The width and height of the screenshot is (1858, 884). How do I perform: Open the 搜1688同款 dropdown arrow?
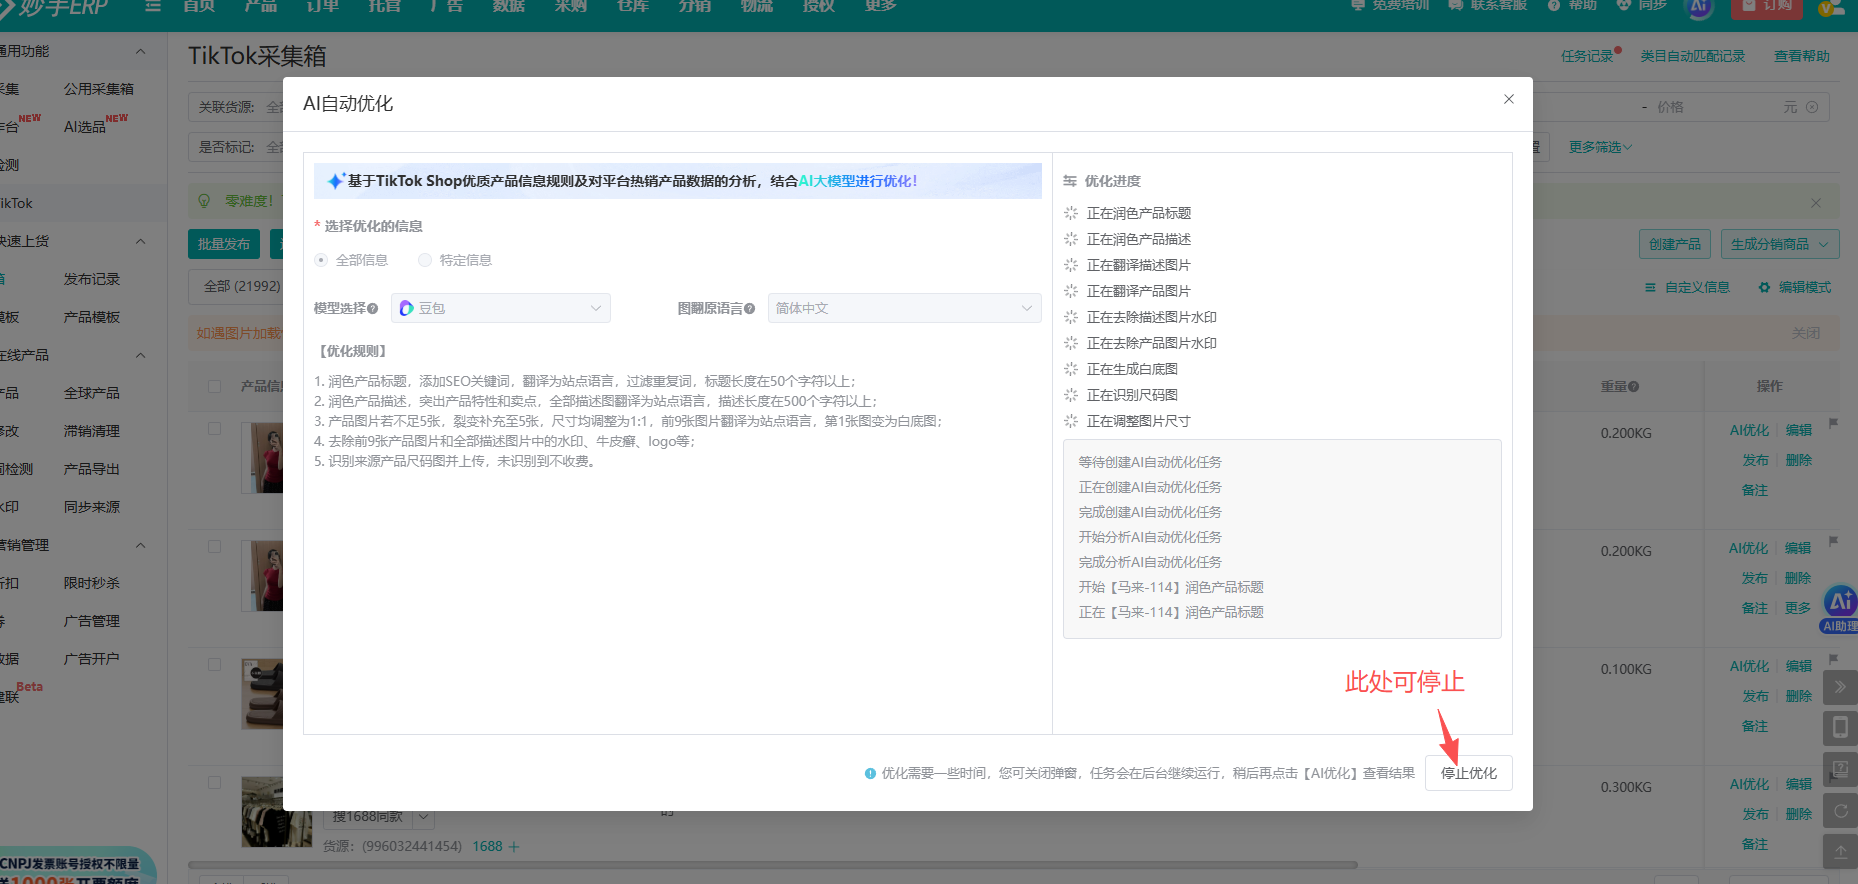pyautogui.click(x=424, y=817)
